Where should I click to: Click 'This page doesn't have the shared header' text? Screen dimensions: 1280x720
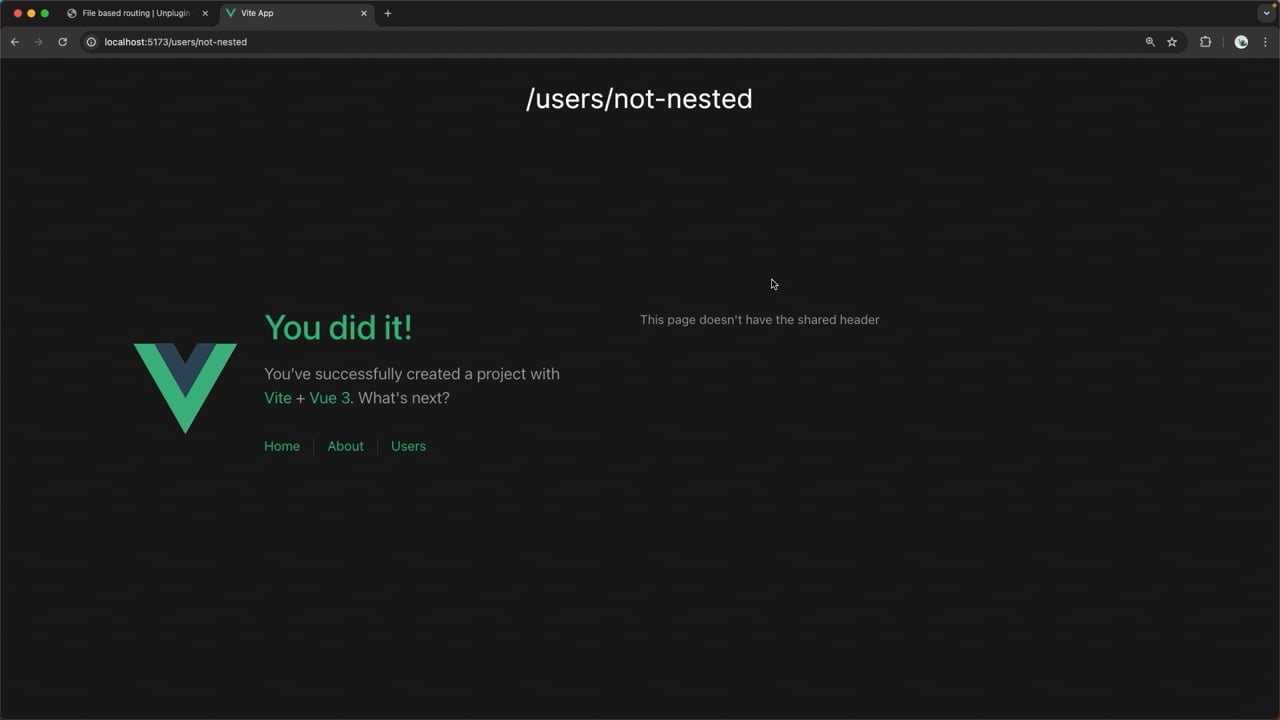pos(760,320)
